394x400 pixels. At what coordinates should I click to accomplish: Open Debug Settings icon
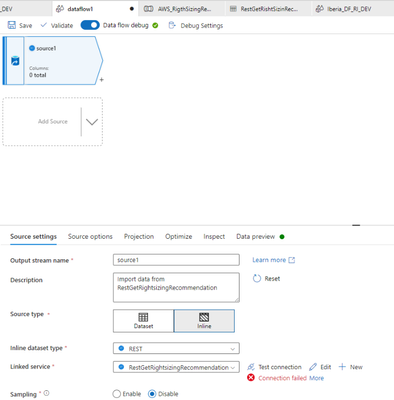(x=172, y=25)
